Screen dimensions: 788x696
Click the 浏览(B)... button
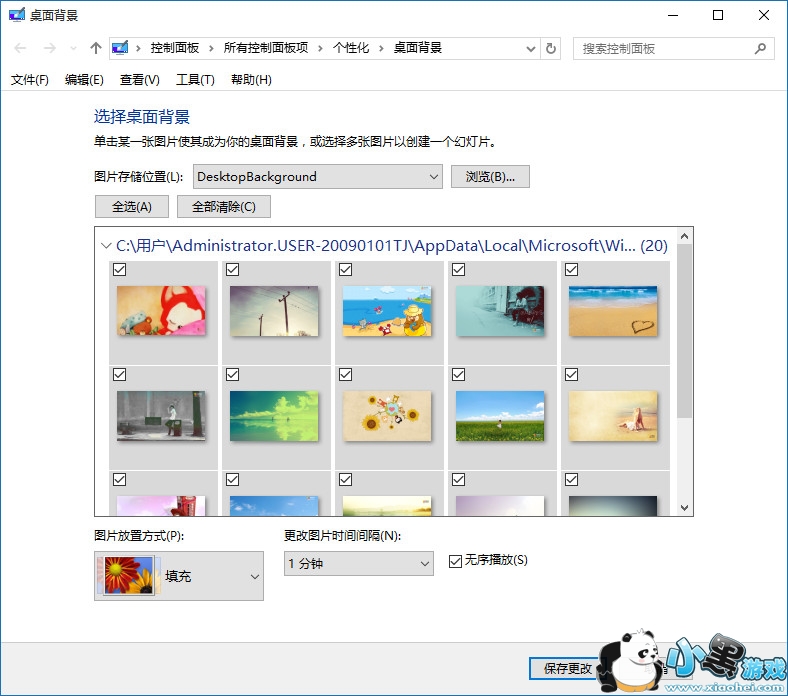pyautogui.click(x=490, y=177)
